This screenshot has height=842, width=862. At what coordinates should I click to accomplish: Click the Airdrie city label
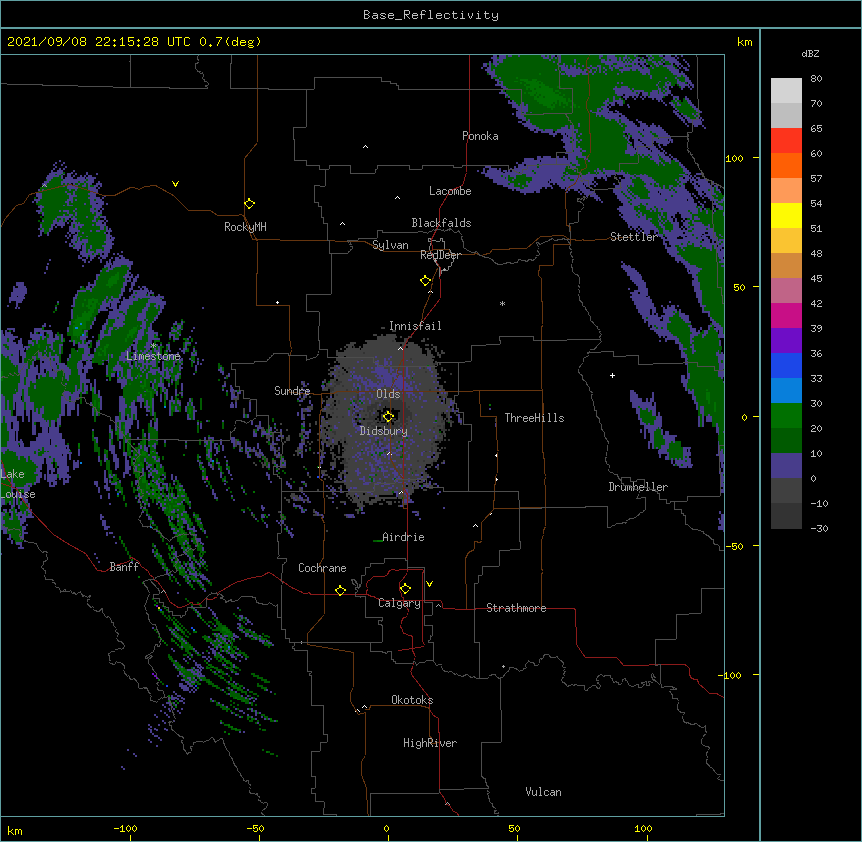click(x=404, y=537)
